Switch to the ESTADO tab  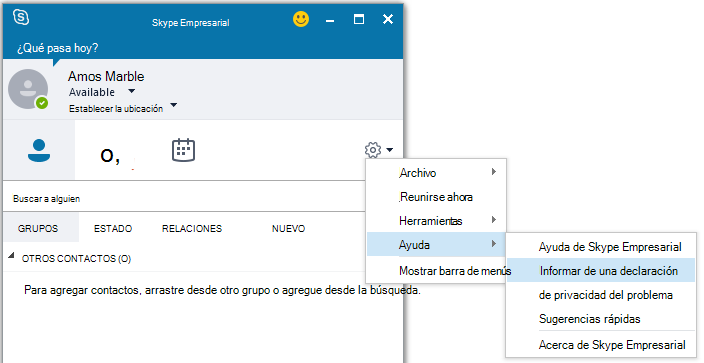point(113,228)
